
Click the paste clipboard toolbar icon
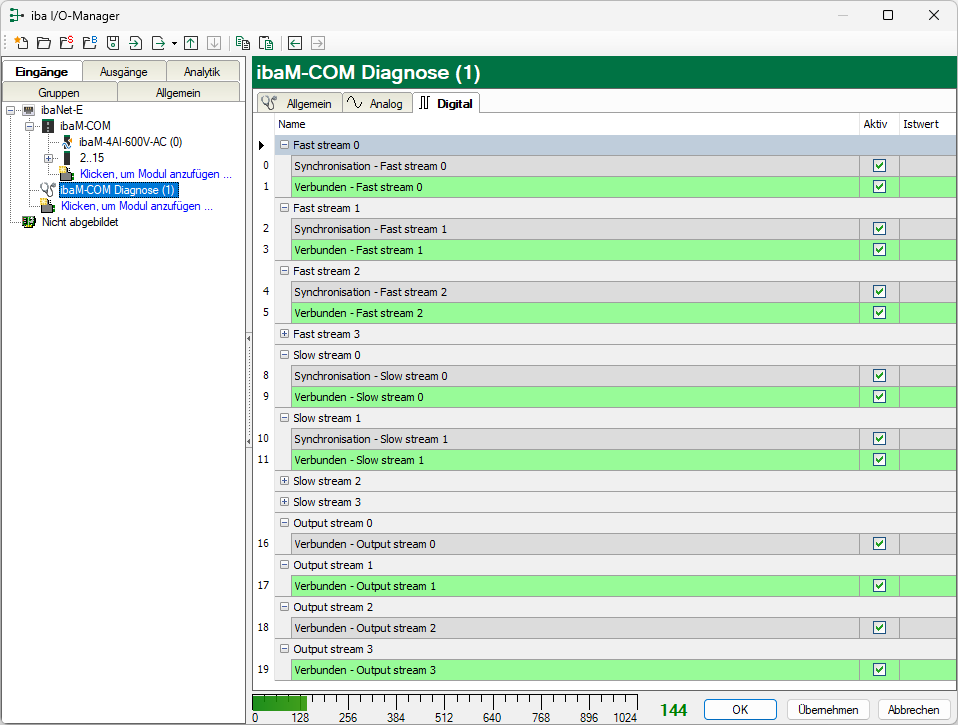(266, 43)
